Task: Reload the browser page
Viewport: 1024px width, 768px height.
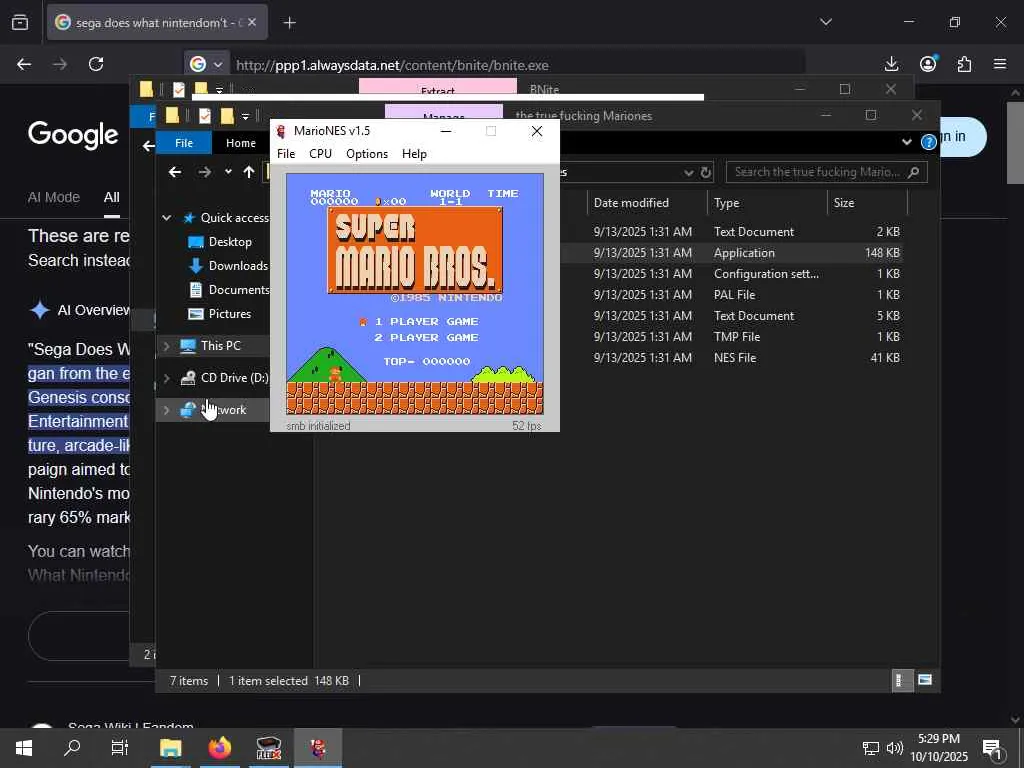Action: tap(96, 64)
